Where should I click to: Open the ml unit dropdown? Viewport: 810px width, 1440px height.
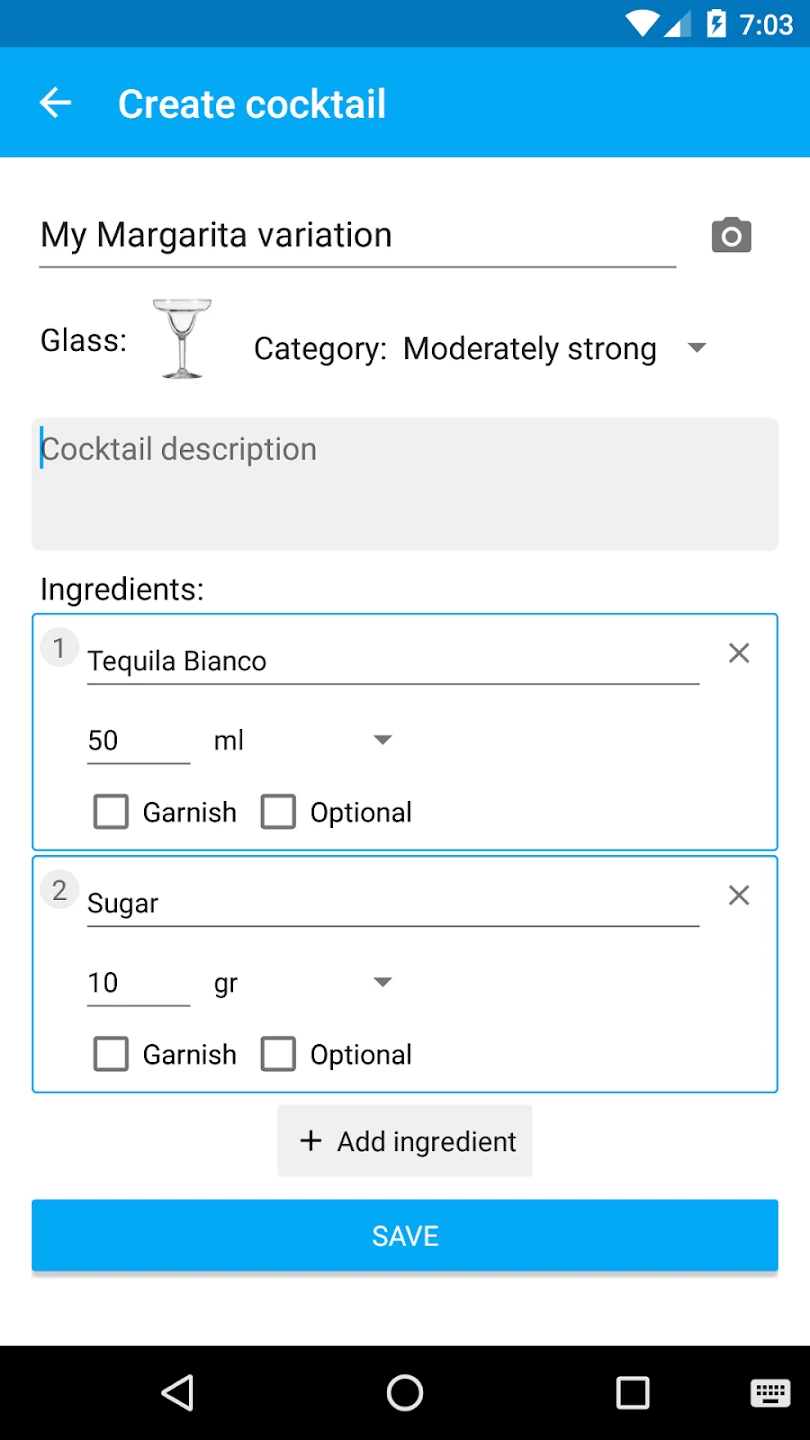click(302, 741)
